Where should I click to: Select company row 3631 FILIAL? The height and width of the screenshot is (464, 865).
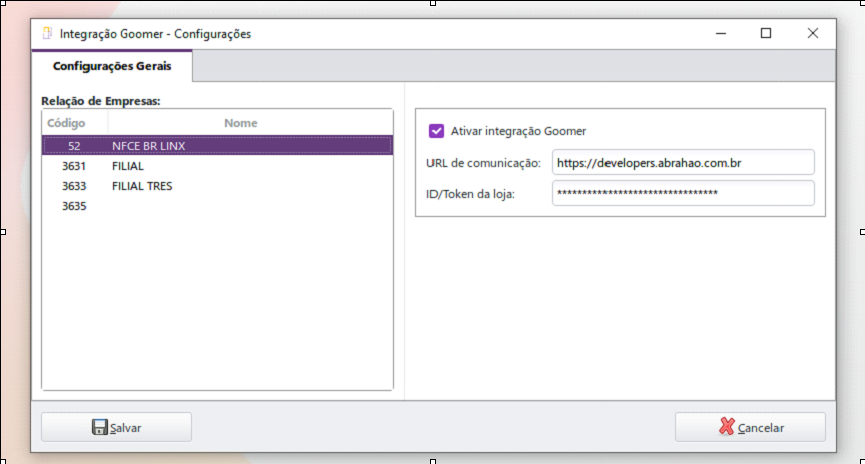217,166
